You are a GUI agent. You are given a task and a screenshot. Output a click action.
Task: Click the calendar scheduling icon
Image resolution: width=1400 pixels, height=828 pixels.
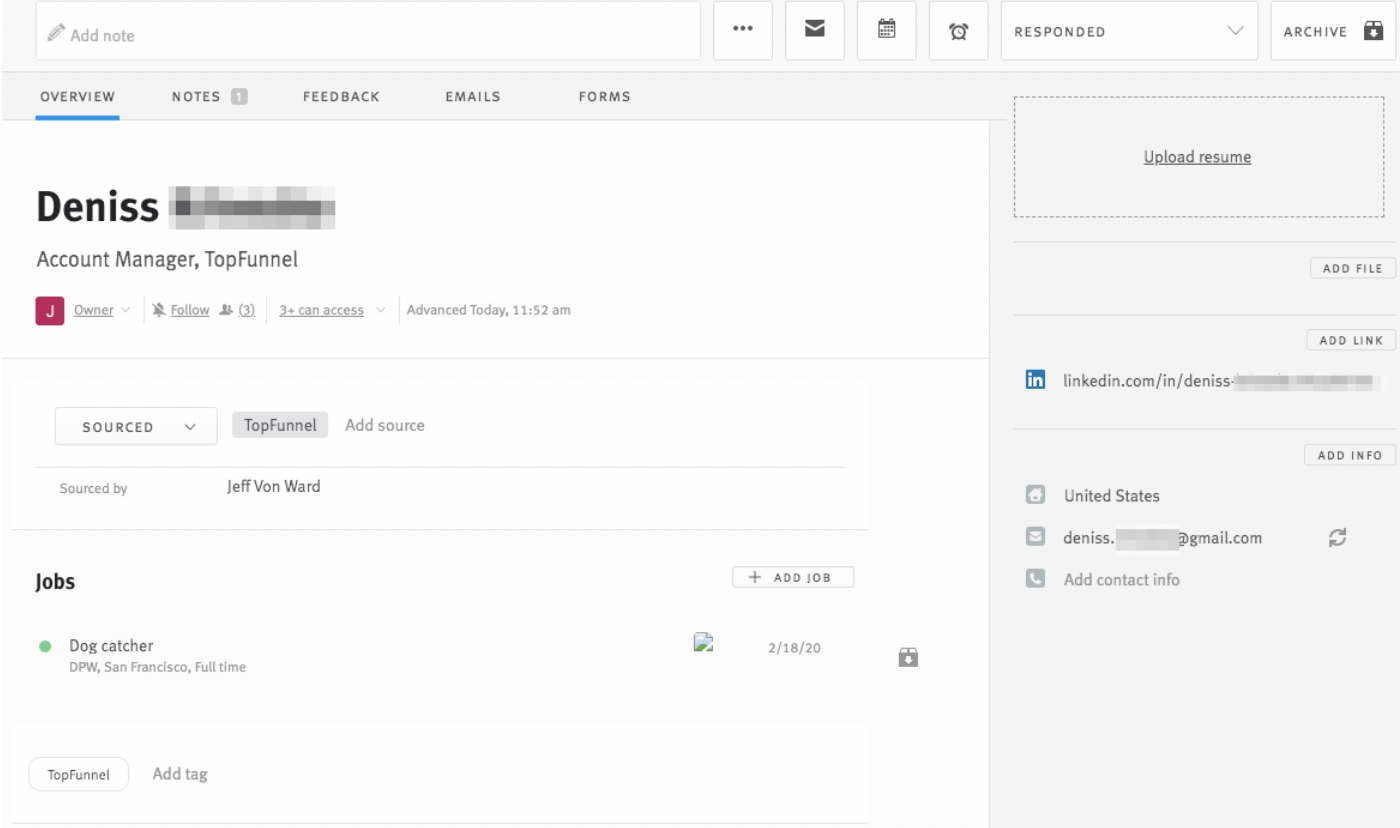(886, 30)
